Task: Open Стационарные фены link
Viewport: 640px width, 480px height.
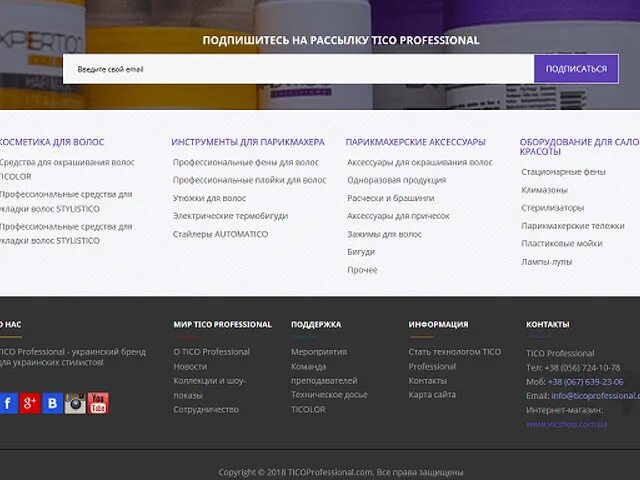Action: tap(563, 172)
